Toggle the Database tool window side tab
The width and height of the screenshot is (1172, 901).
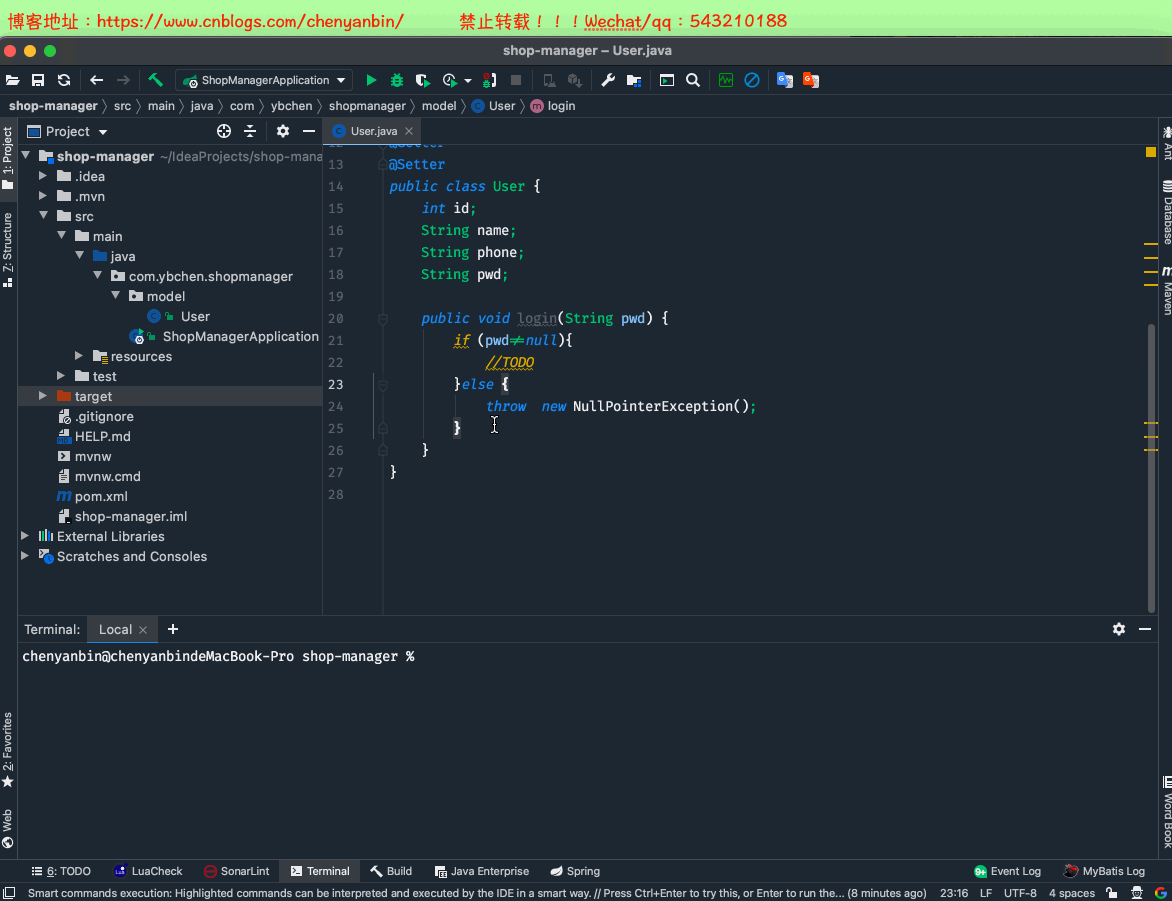[1166, 212]
